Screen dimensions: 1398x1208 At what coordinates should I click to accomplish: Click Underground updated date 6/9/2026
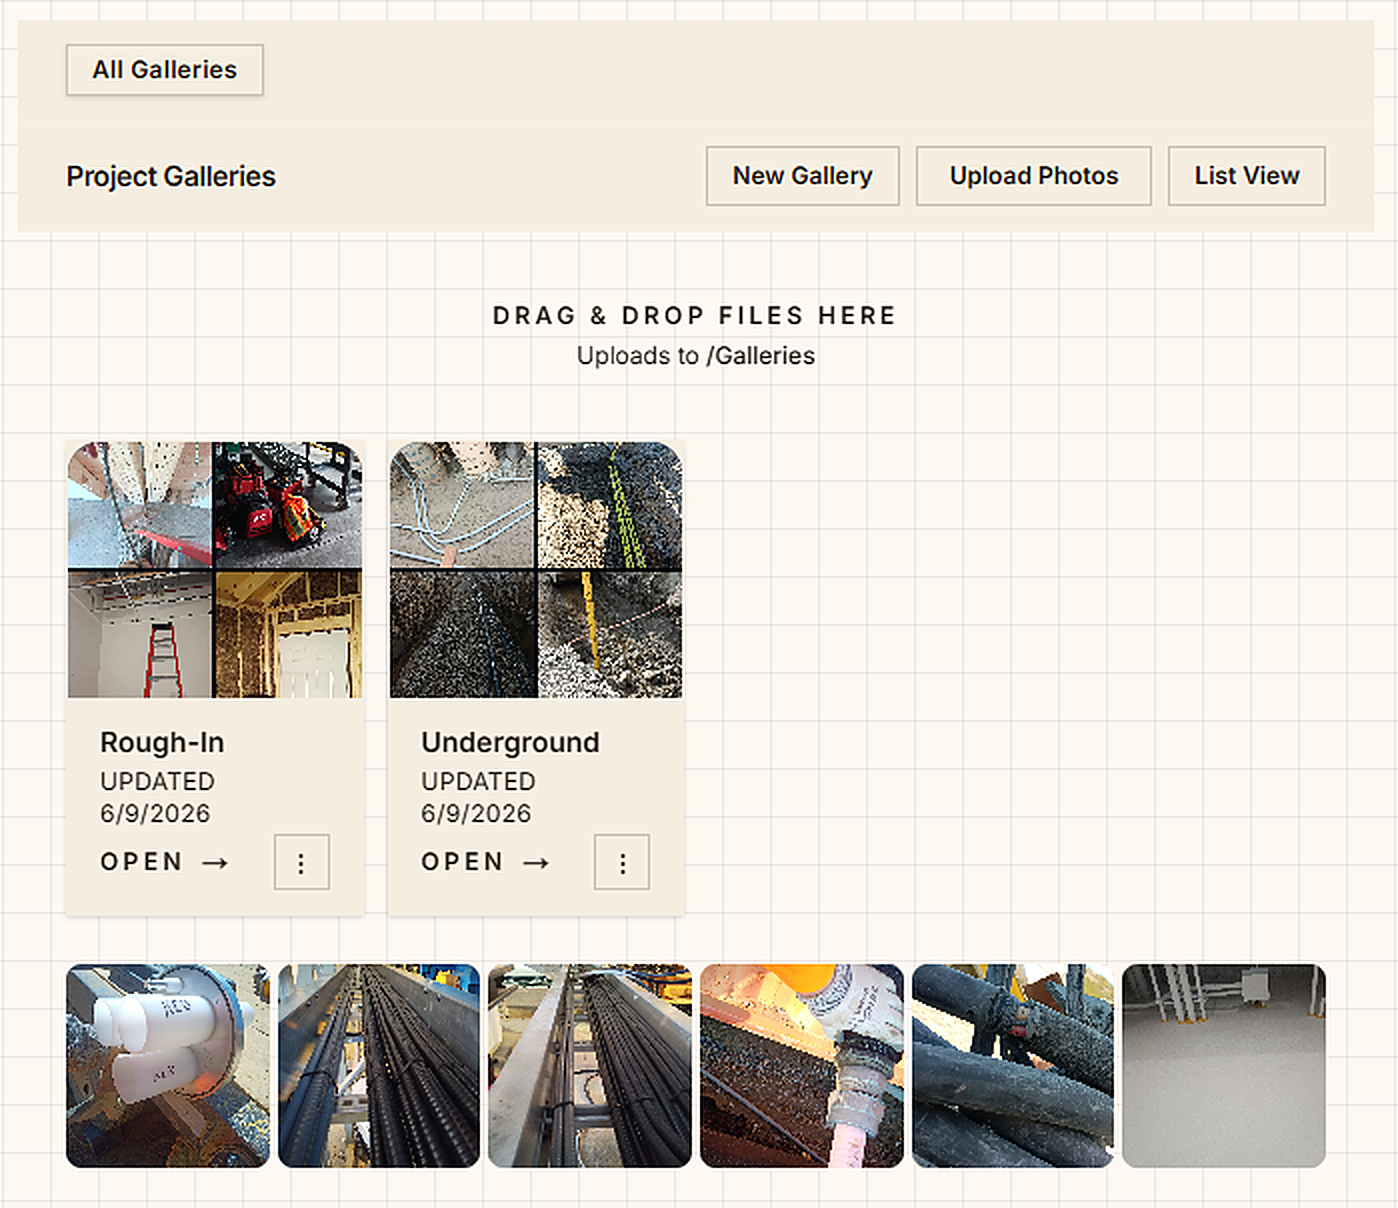pyautogui.click(x=476, y=814)
